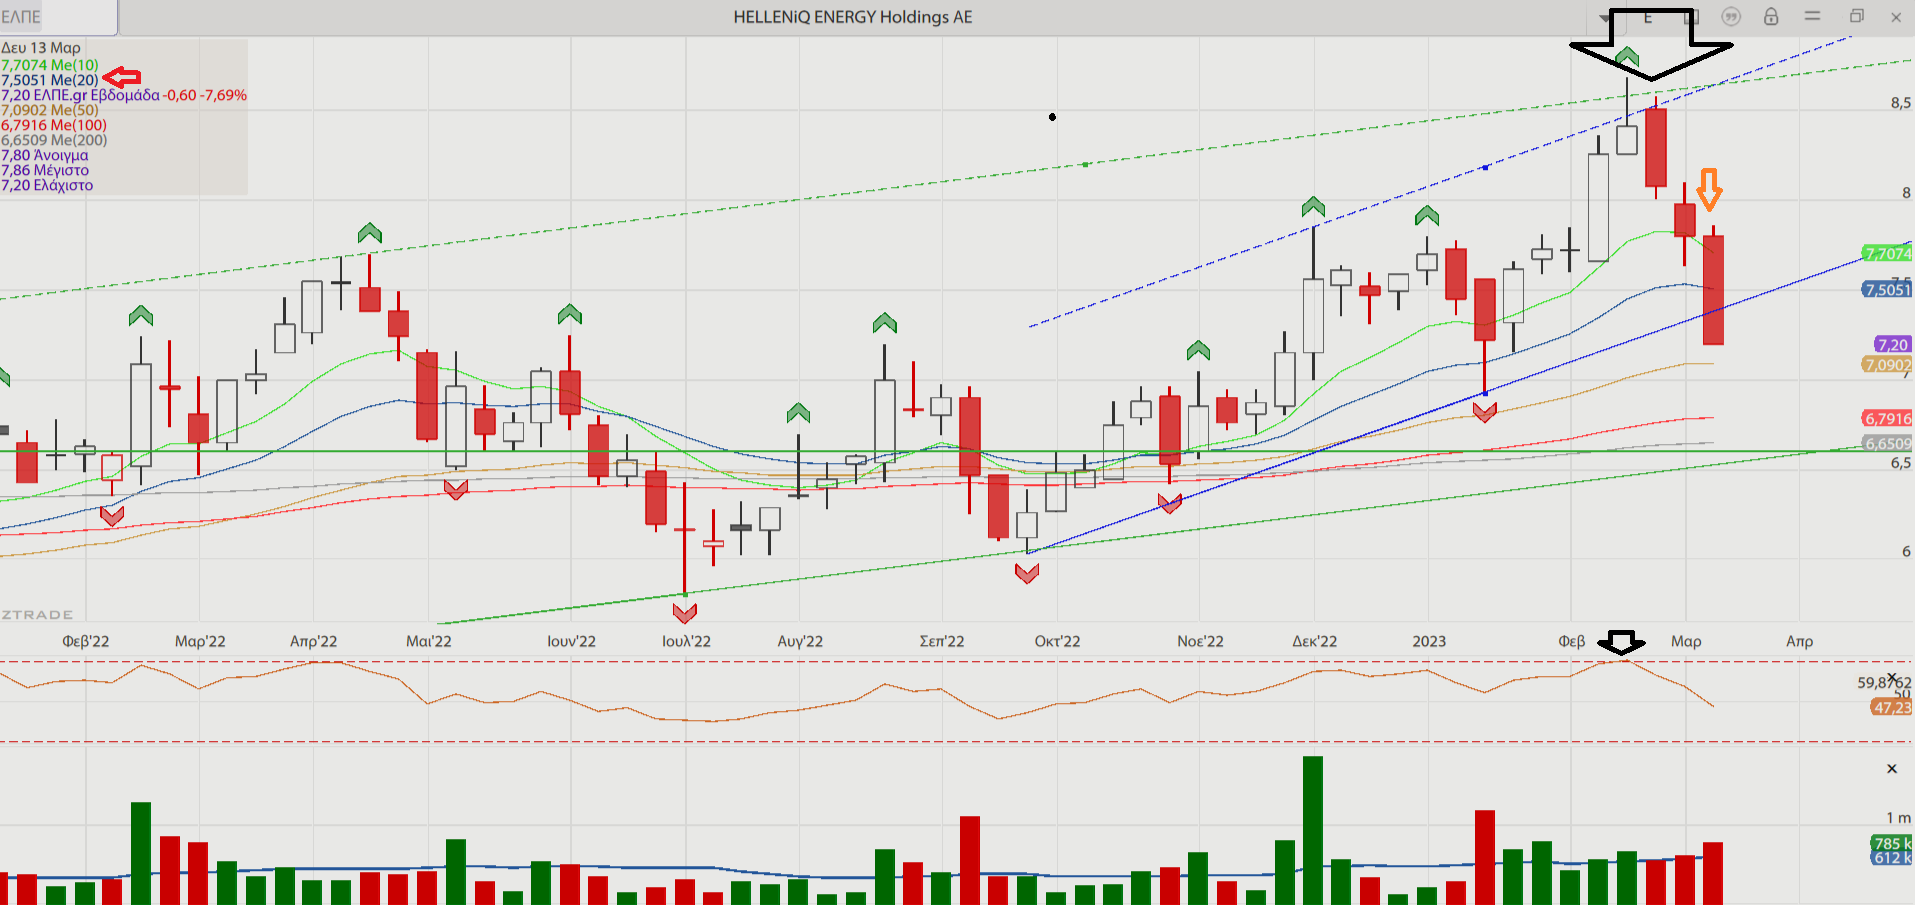Select the green up signal above Νοε'22 candle
This screenshot has height=905, width=1915.
pos(1199,350)
